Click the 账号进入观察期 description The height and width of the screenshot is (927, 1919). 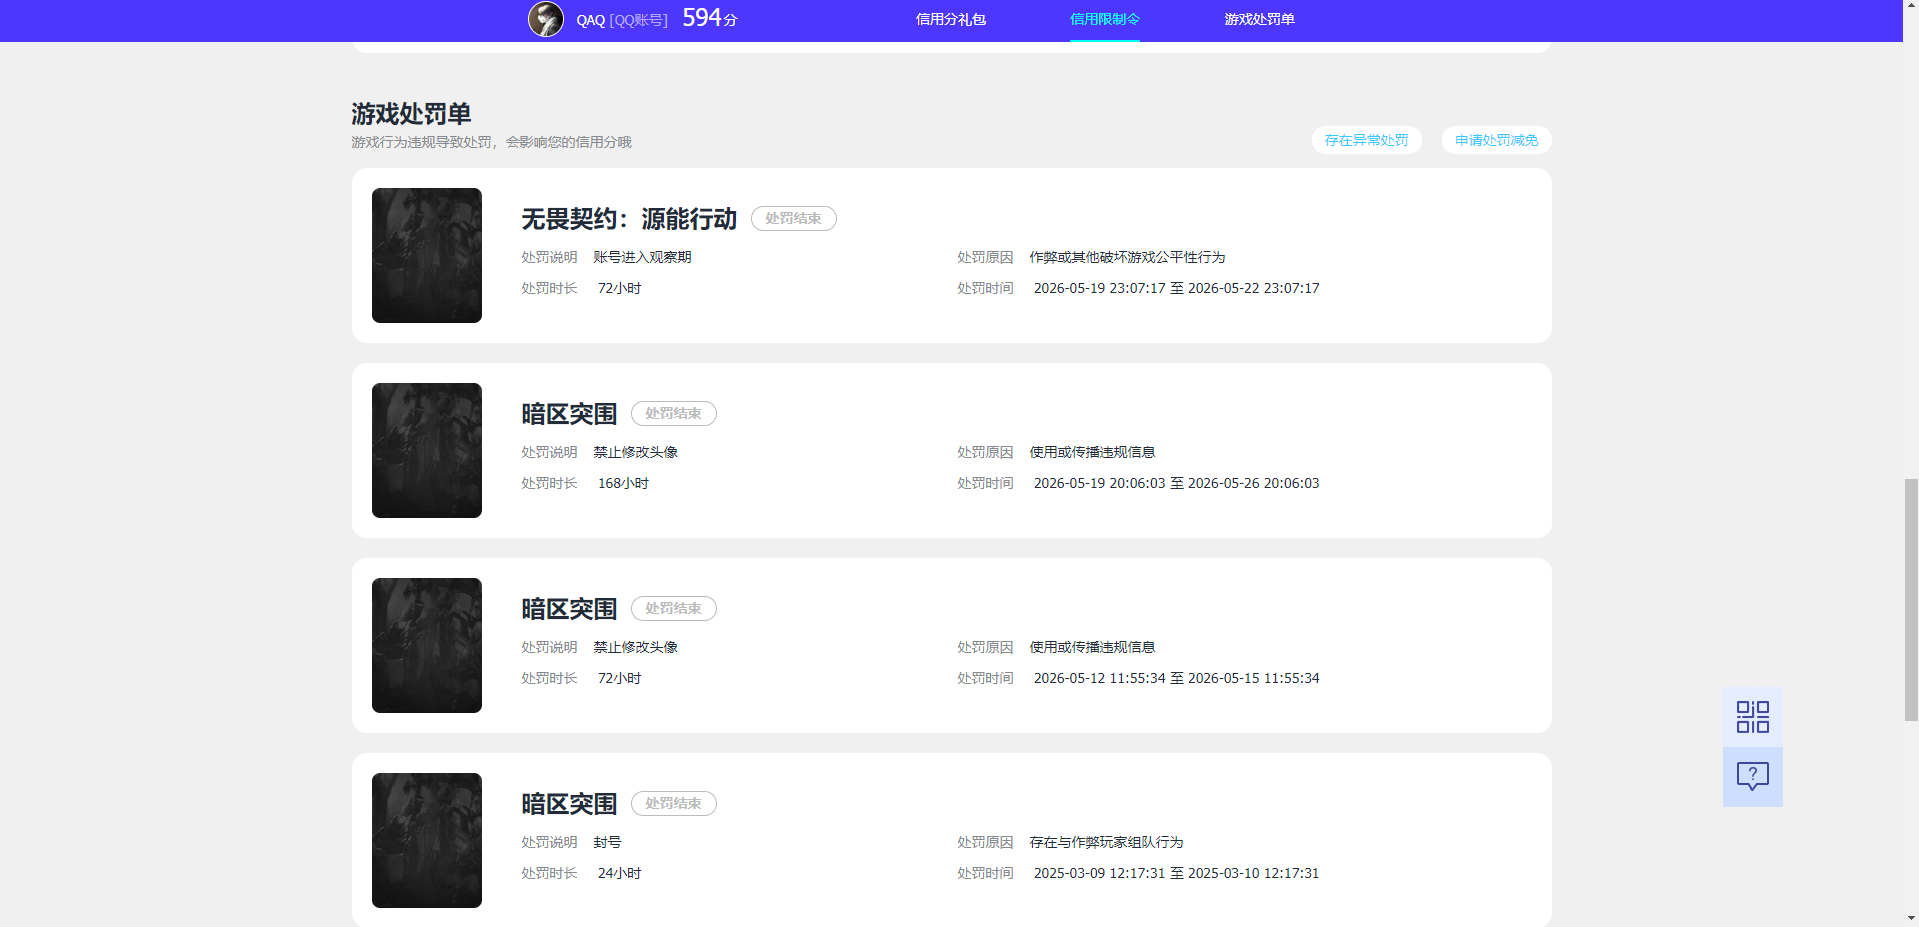(x=642, y=257)
